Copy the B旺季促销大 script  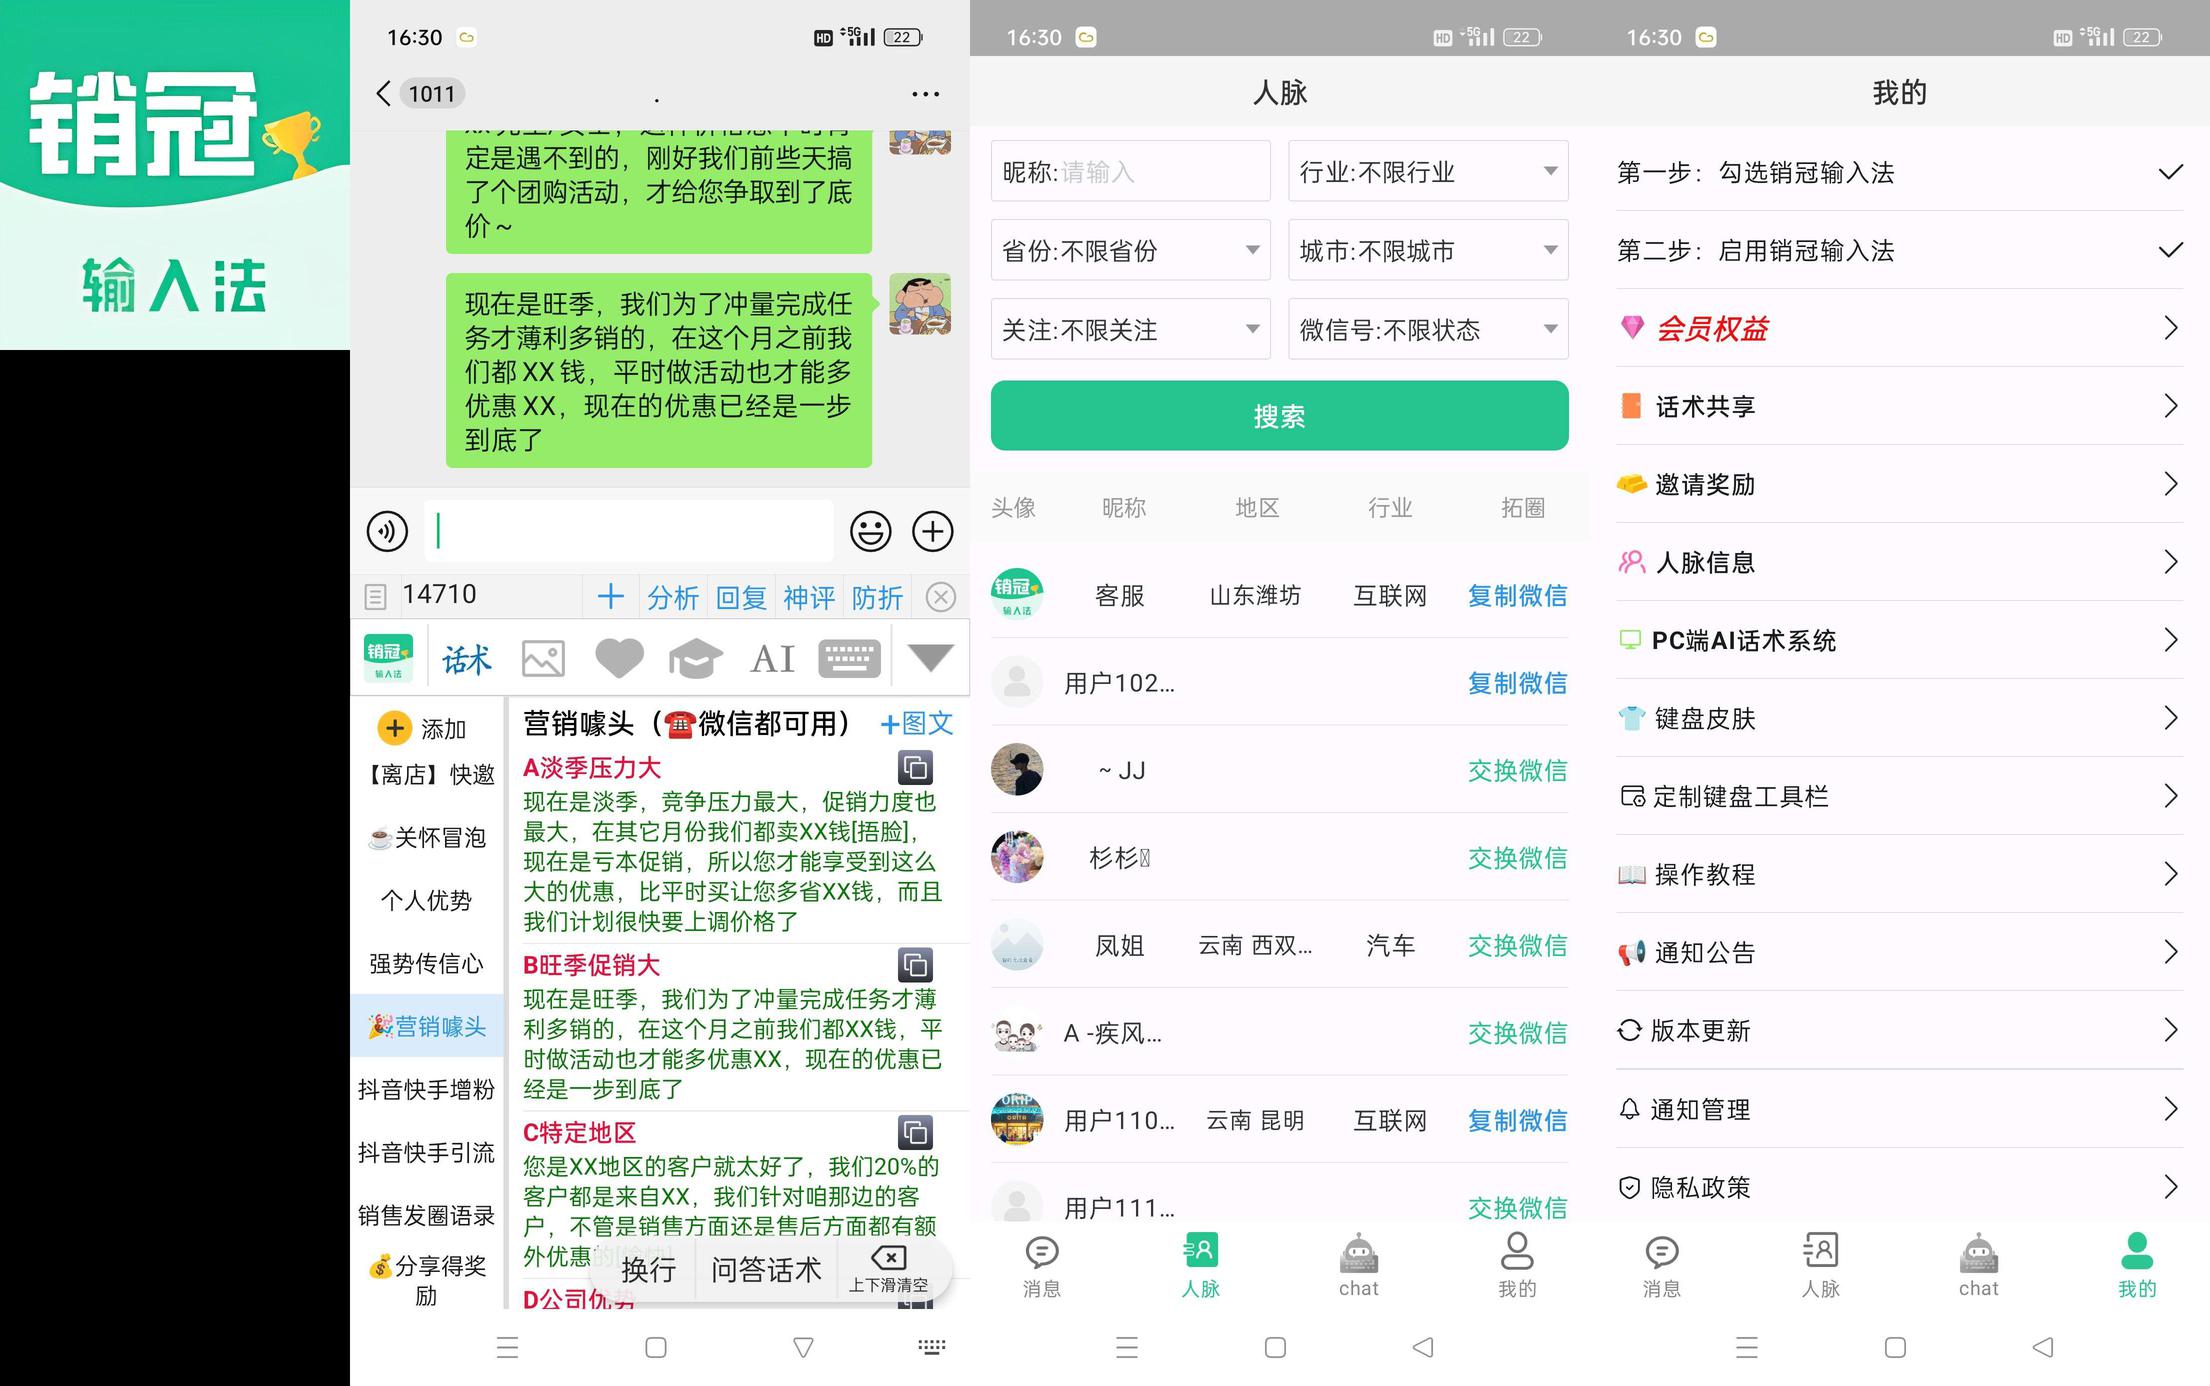pos(915,965)
